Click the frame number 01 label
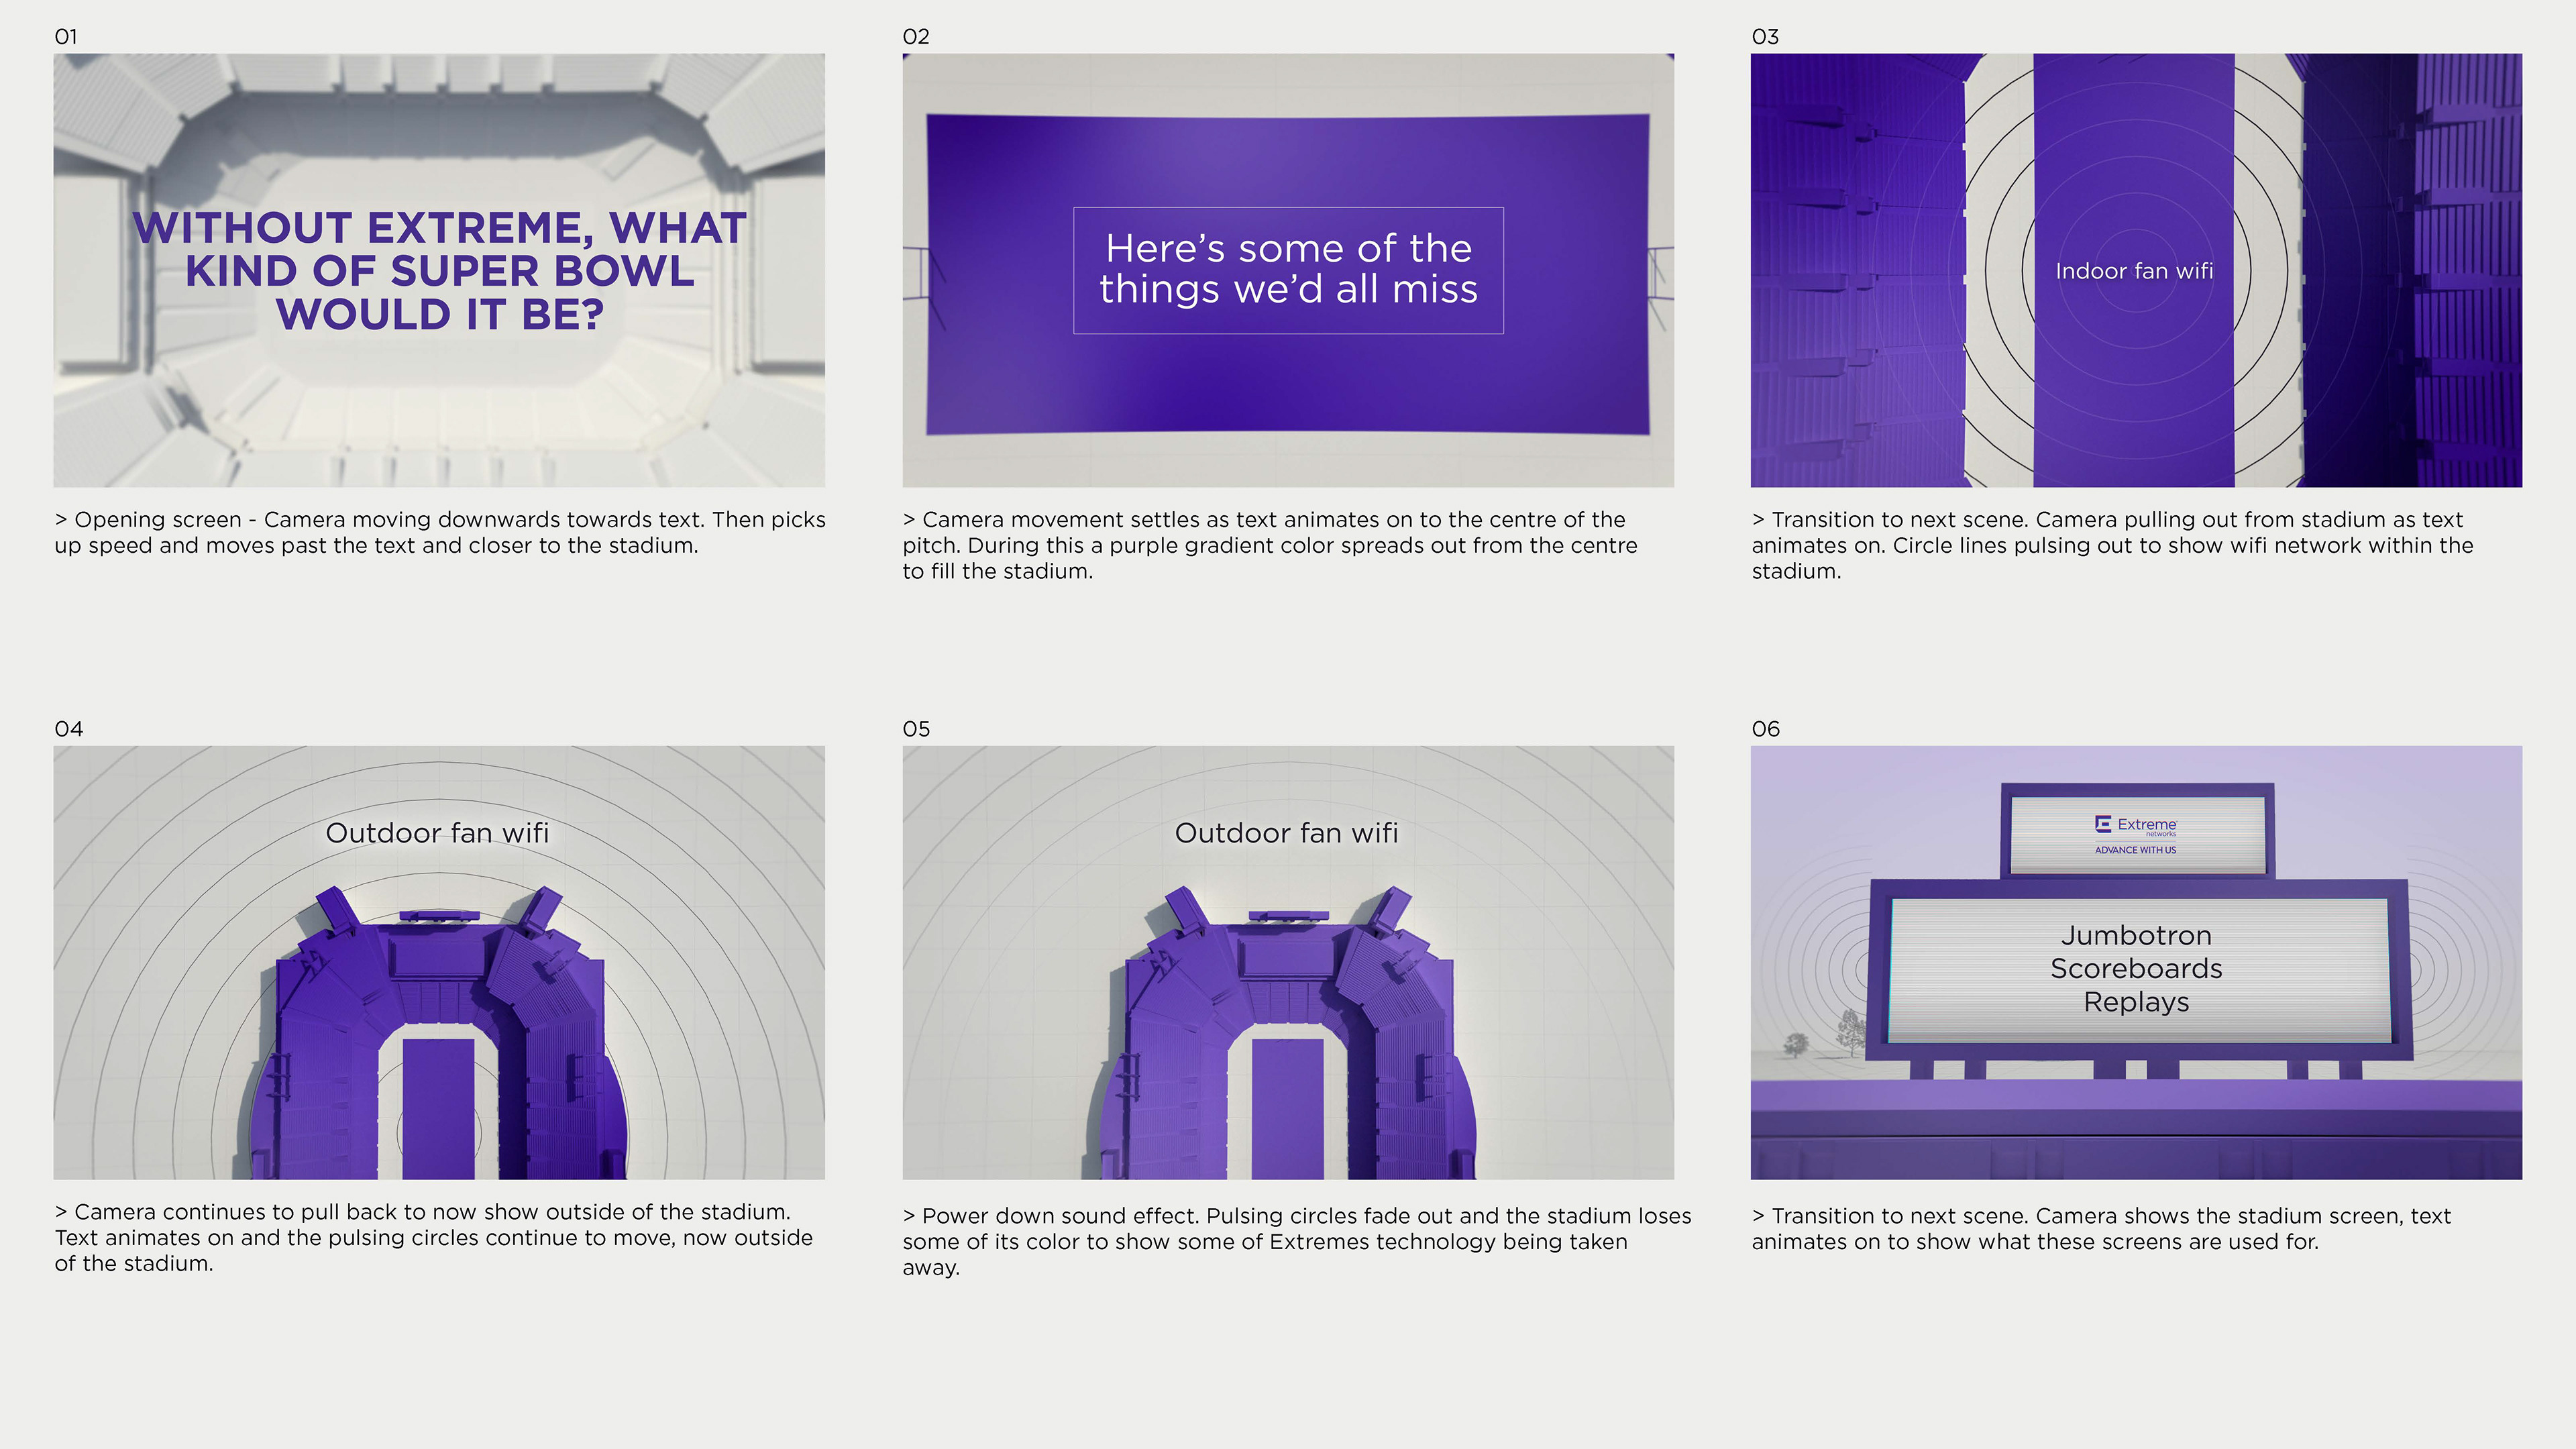2576x1449 pixels. [x=66, y=37]
